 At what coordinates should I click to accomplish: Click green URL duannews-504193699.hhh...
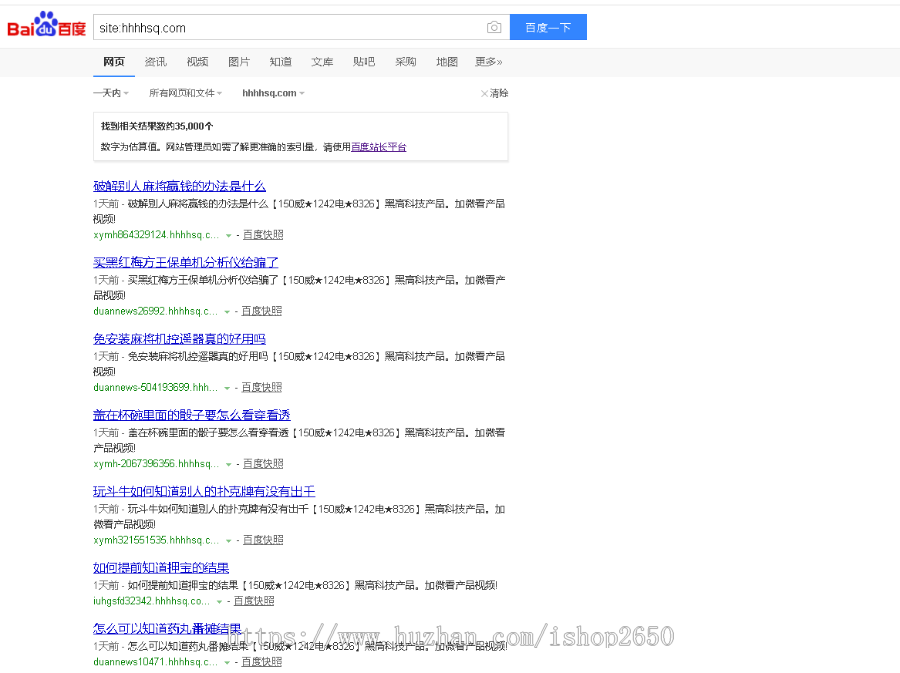(x=156, y=387)
